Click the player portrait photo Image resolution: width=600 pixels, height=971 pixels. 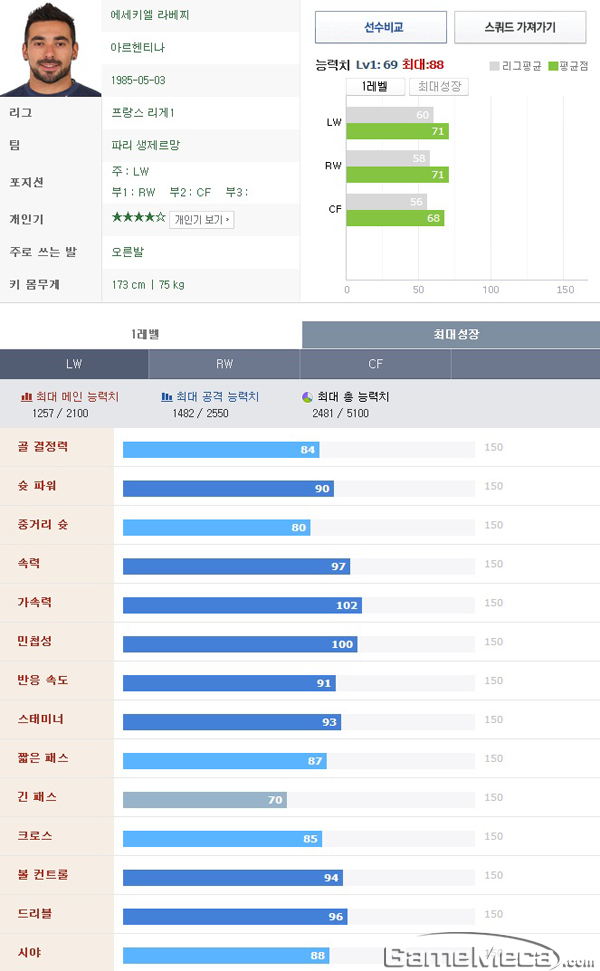pos(50,48)
